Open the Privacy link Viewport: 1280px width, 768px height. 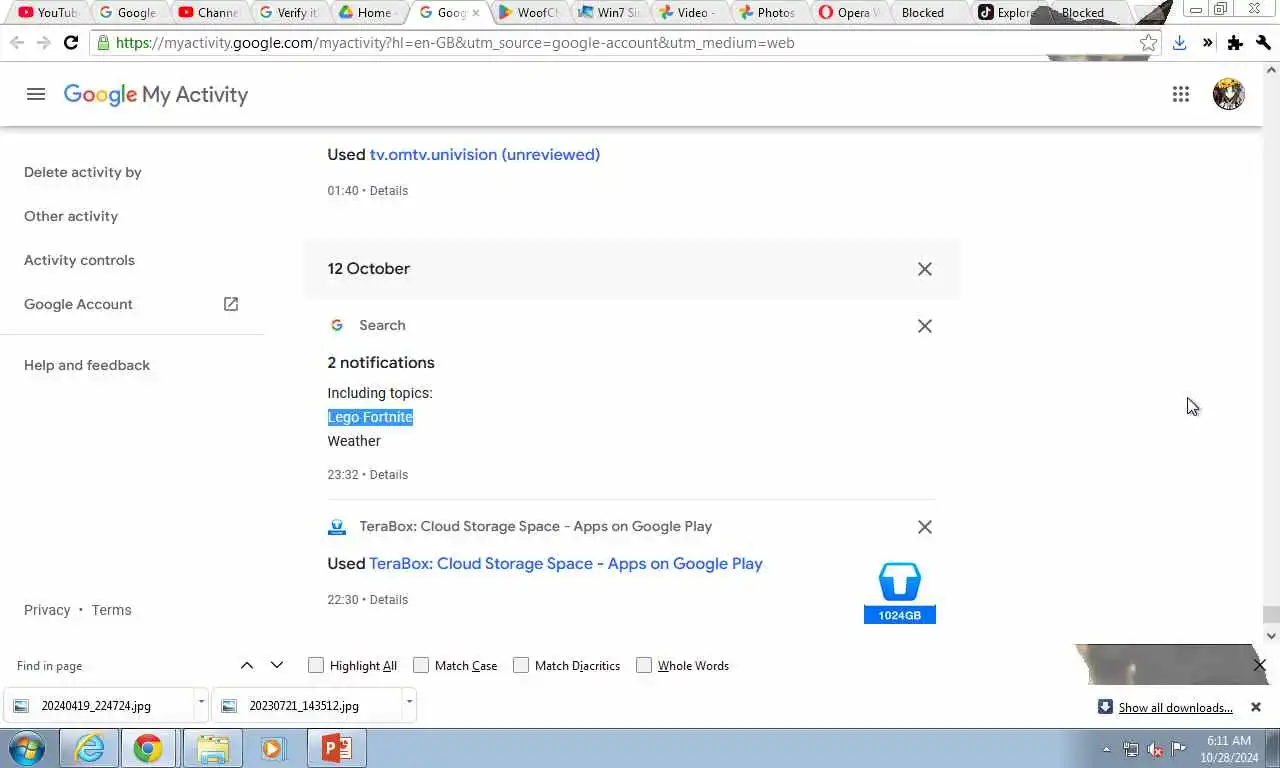[47, 610]
